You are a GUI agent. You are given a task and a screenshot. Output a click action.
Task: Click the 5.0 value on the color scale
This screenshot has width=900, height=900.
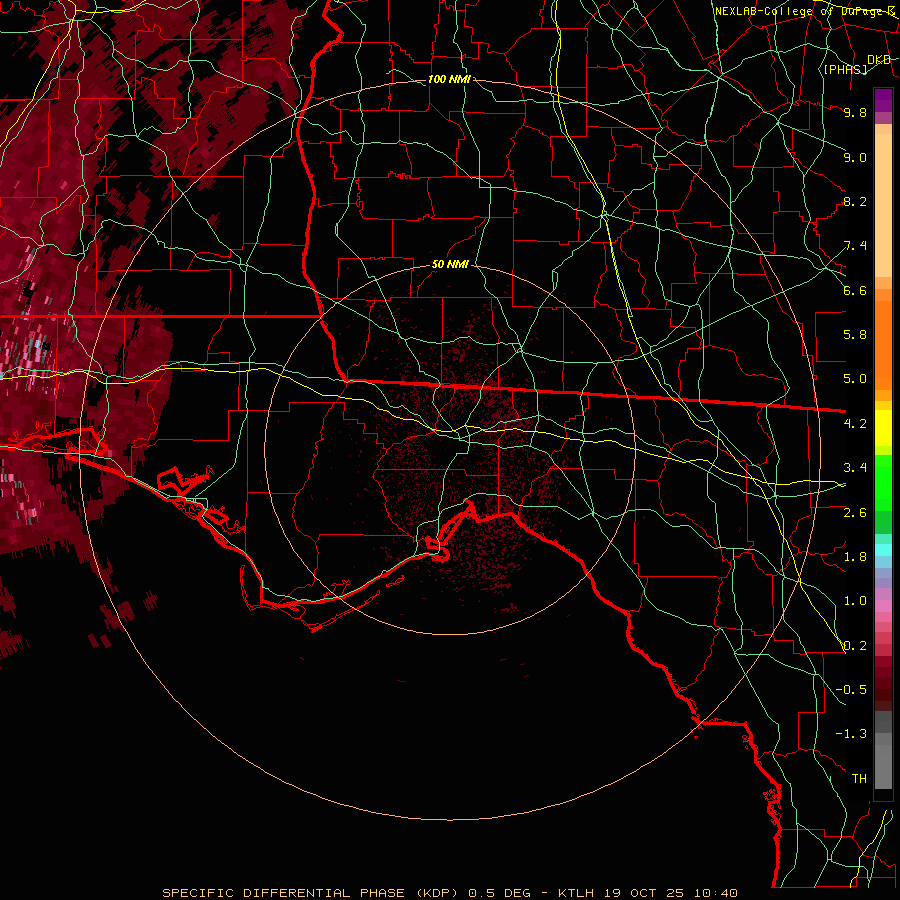coord(855,379)
